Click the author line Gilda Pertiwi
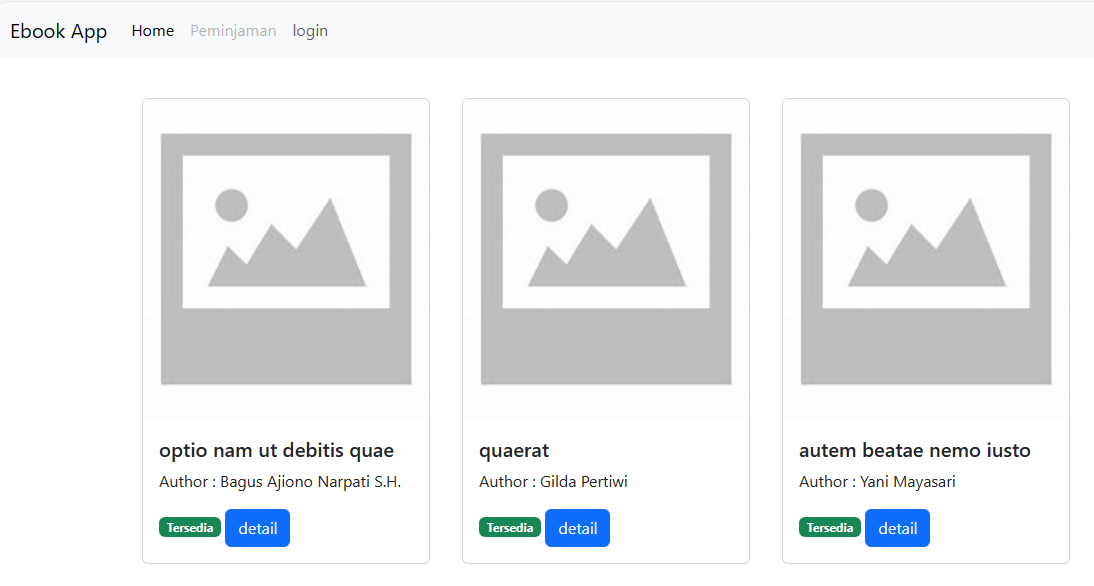Screen dimensions: 1094x586 pos(553,482)
